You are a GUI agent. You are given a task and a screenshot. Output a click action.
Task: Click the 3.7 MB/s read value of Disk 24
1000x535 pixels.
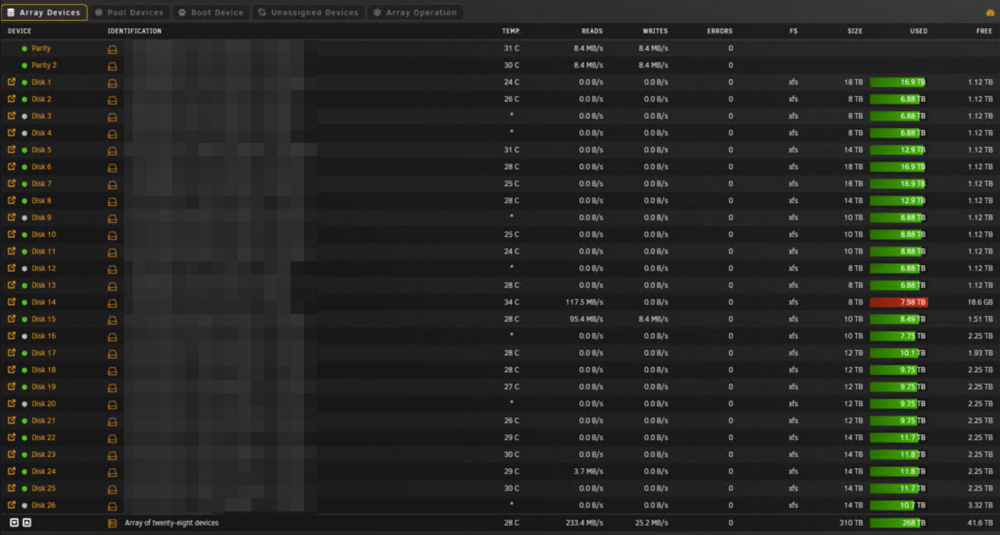tap(588, 471)
